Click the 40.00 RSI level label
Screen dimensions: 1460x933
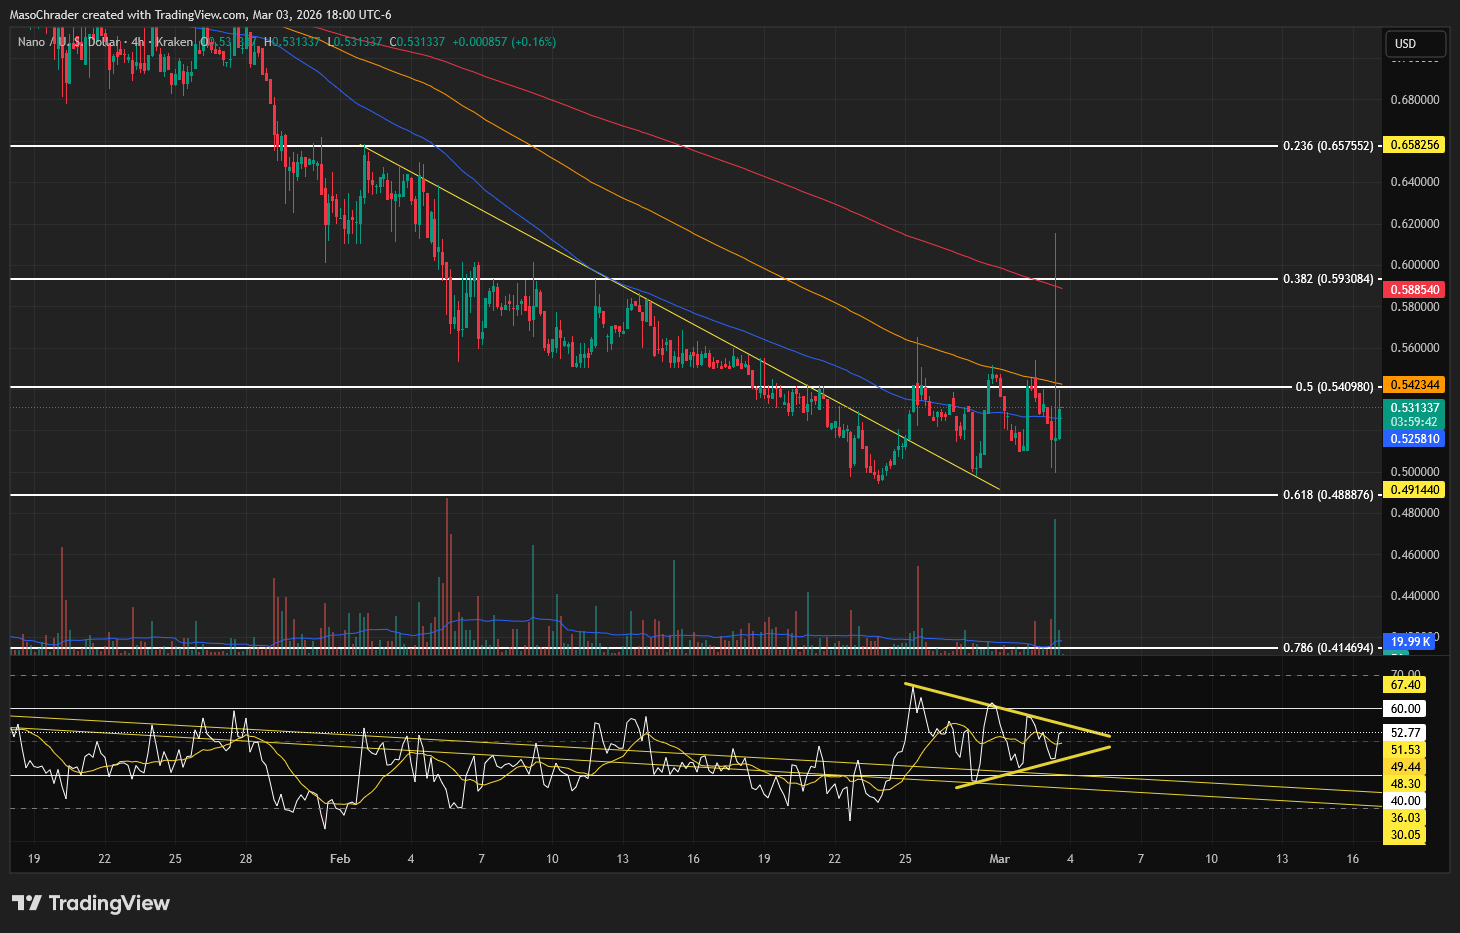point(1405,801)
